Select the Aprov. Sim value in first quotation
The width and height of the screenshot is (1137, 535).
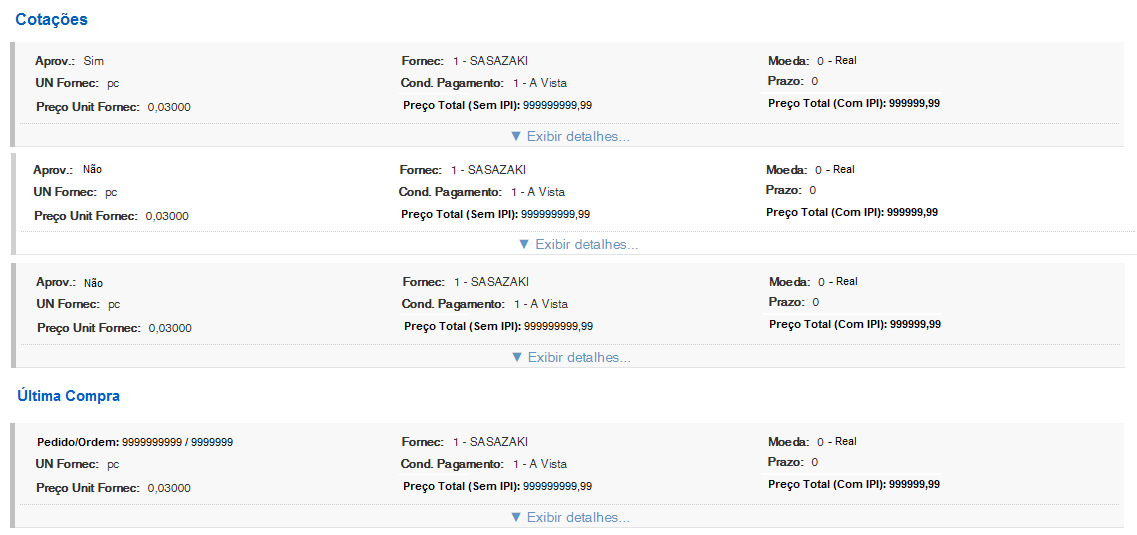tap(93, 61)
